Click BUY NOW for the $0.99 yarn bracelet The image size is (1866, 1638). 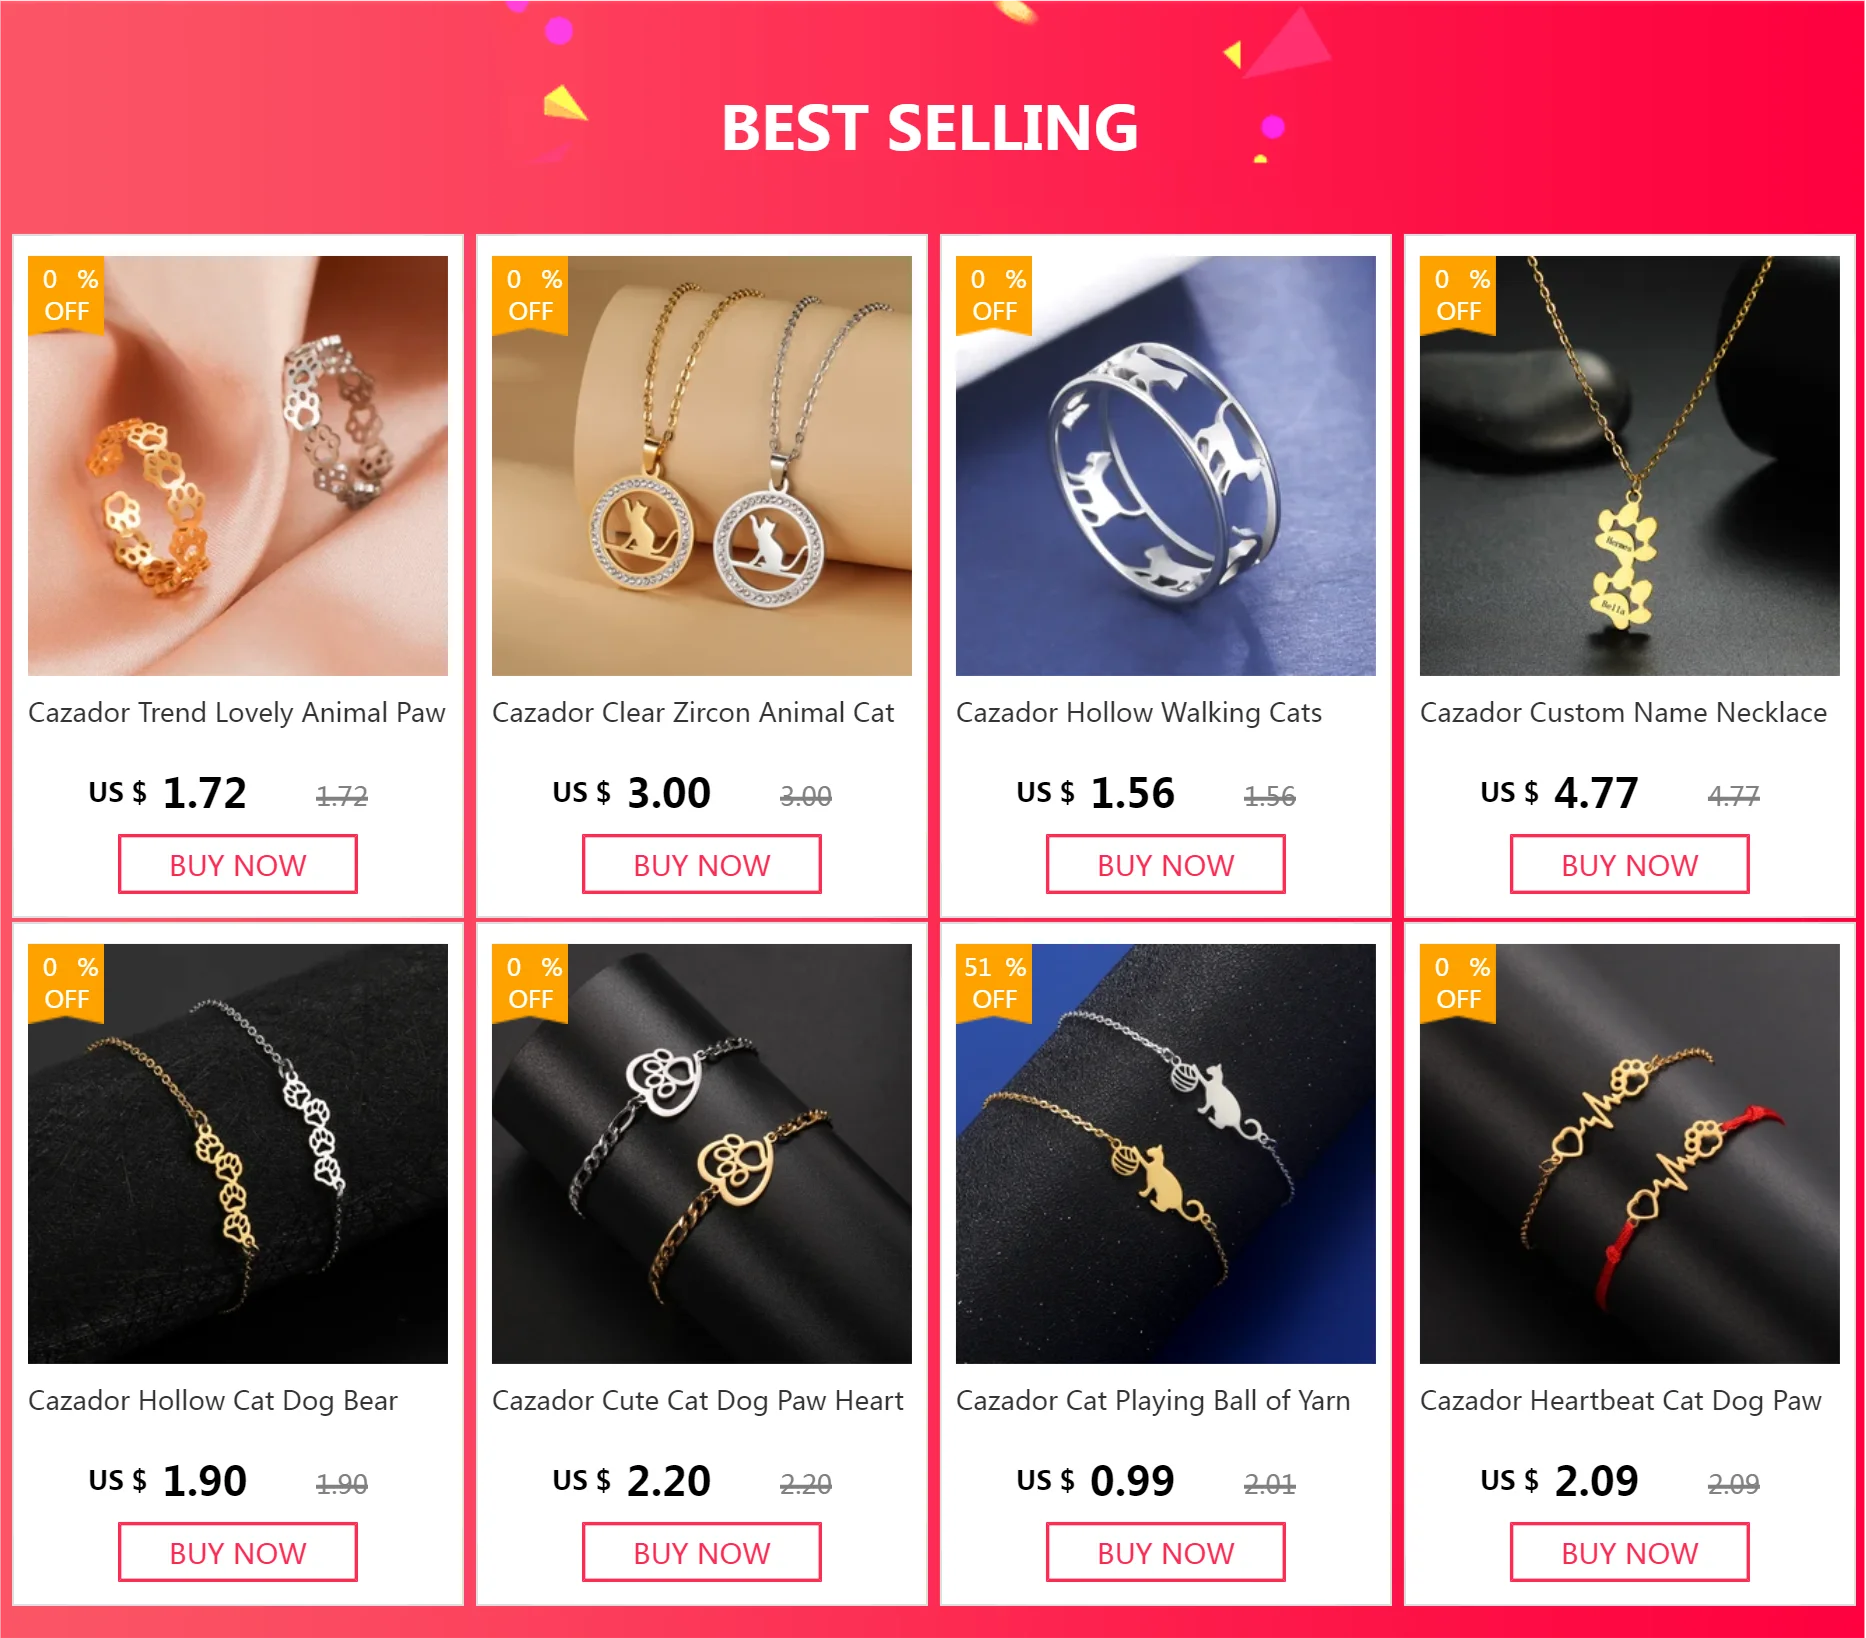pyautogui.click(x=1166, y=1553)
